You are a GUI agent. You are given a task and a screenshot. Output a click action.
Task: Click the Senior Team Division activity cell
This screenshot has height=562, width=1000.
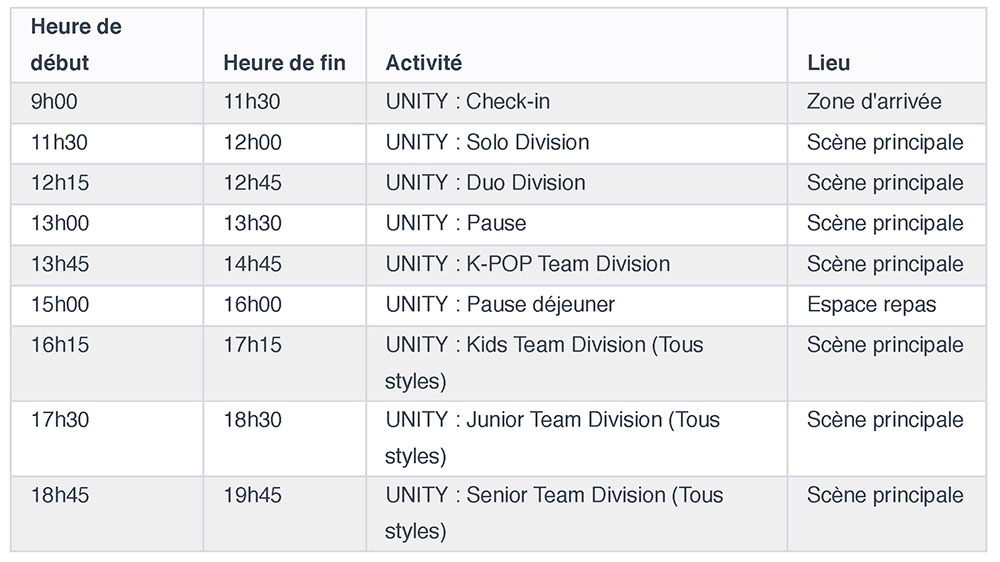pyautogui.click(x=554, y=512)
